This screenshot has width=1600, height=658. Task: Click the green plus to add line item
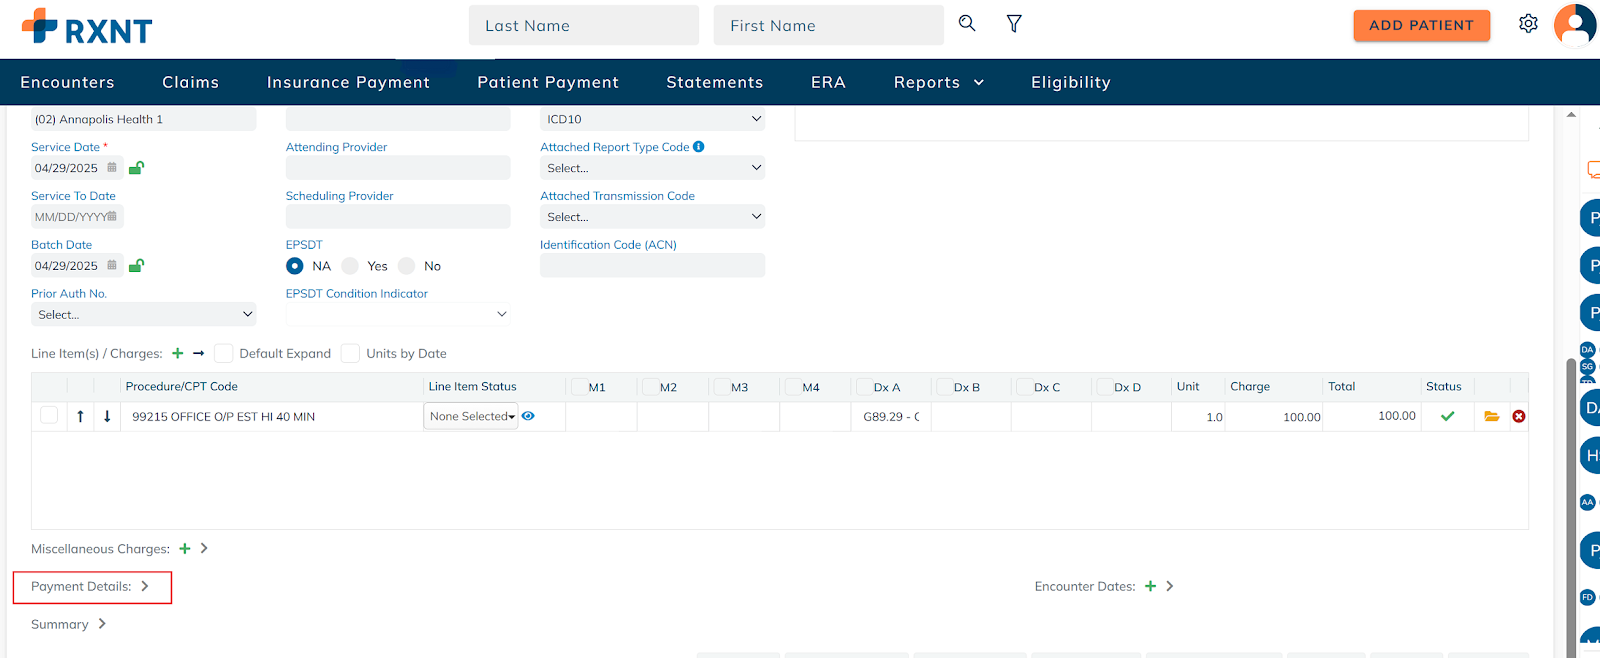click(x=177, y=353)
